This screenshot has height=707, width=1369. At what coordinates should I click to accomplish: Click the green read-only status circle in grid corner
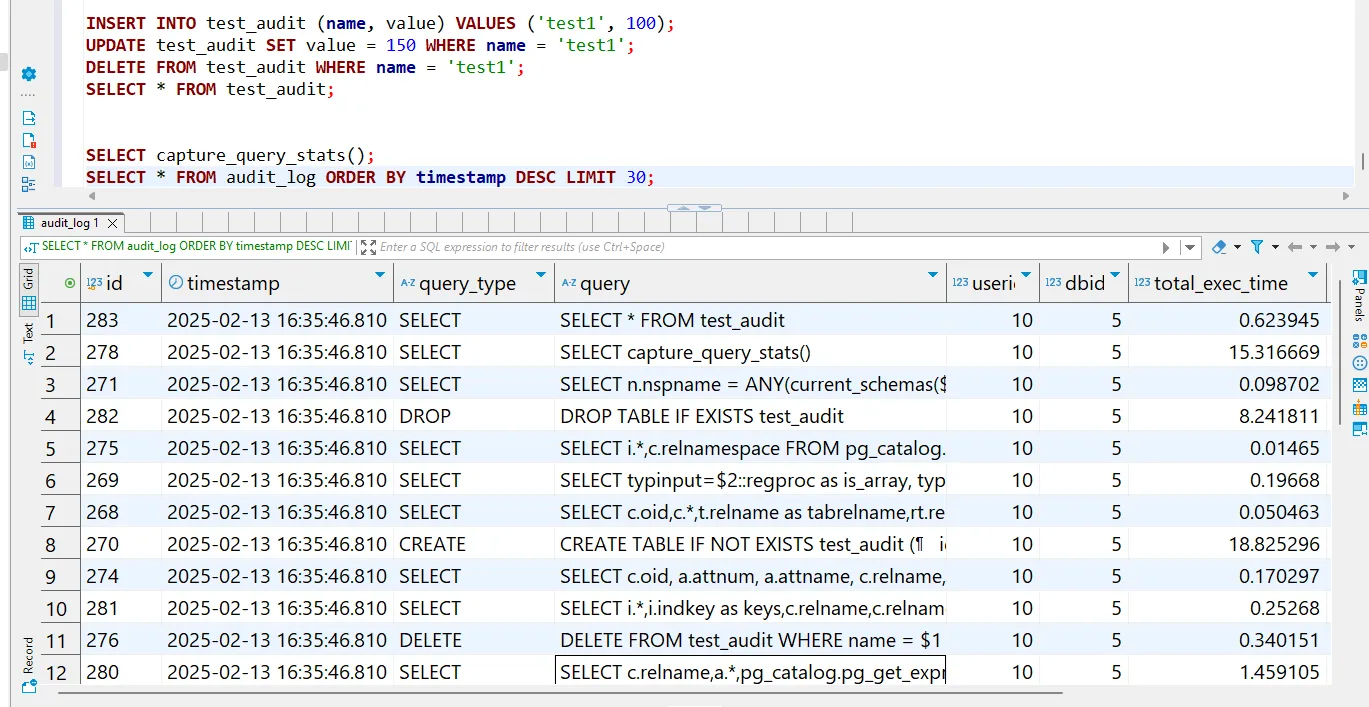(x=69, y=284)
